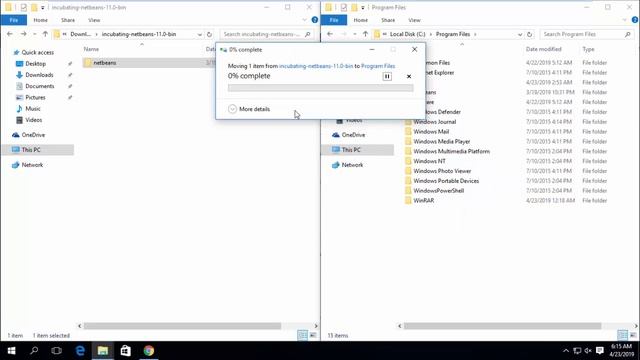Image resolution: width=640 pixels, height=360 pixels.
Task: Select the Windows Multimedia Platform folder
Action: point(451,151)
